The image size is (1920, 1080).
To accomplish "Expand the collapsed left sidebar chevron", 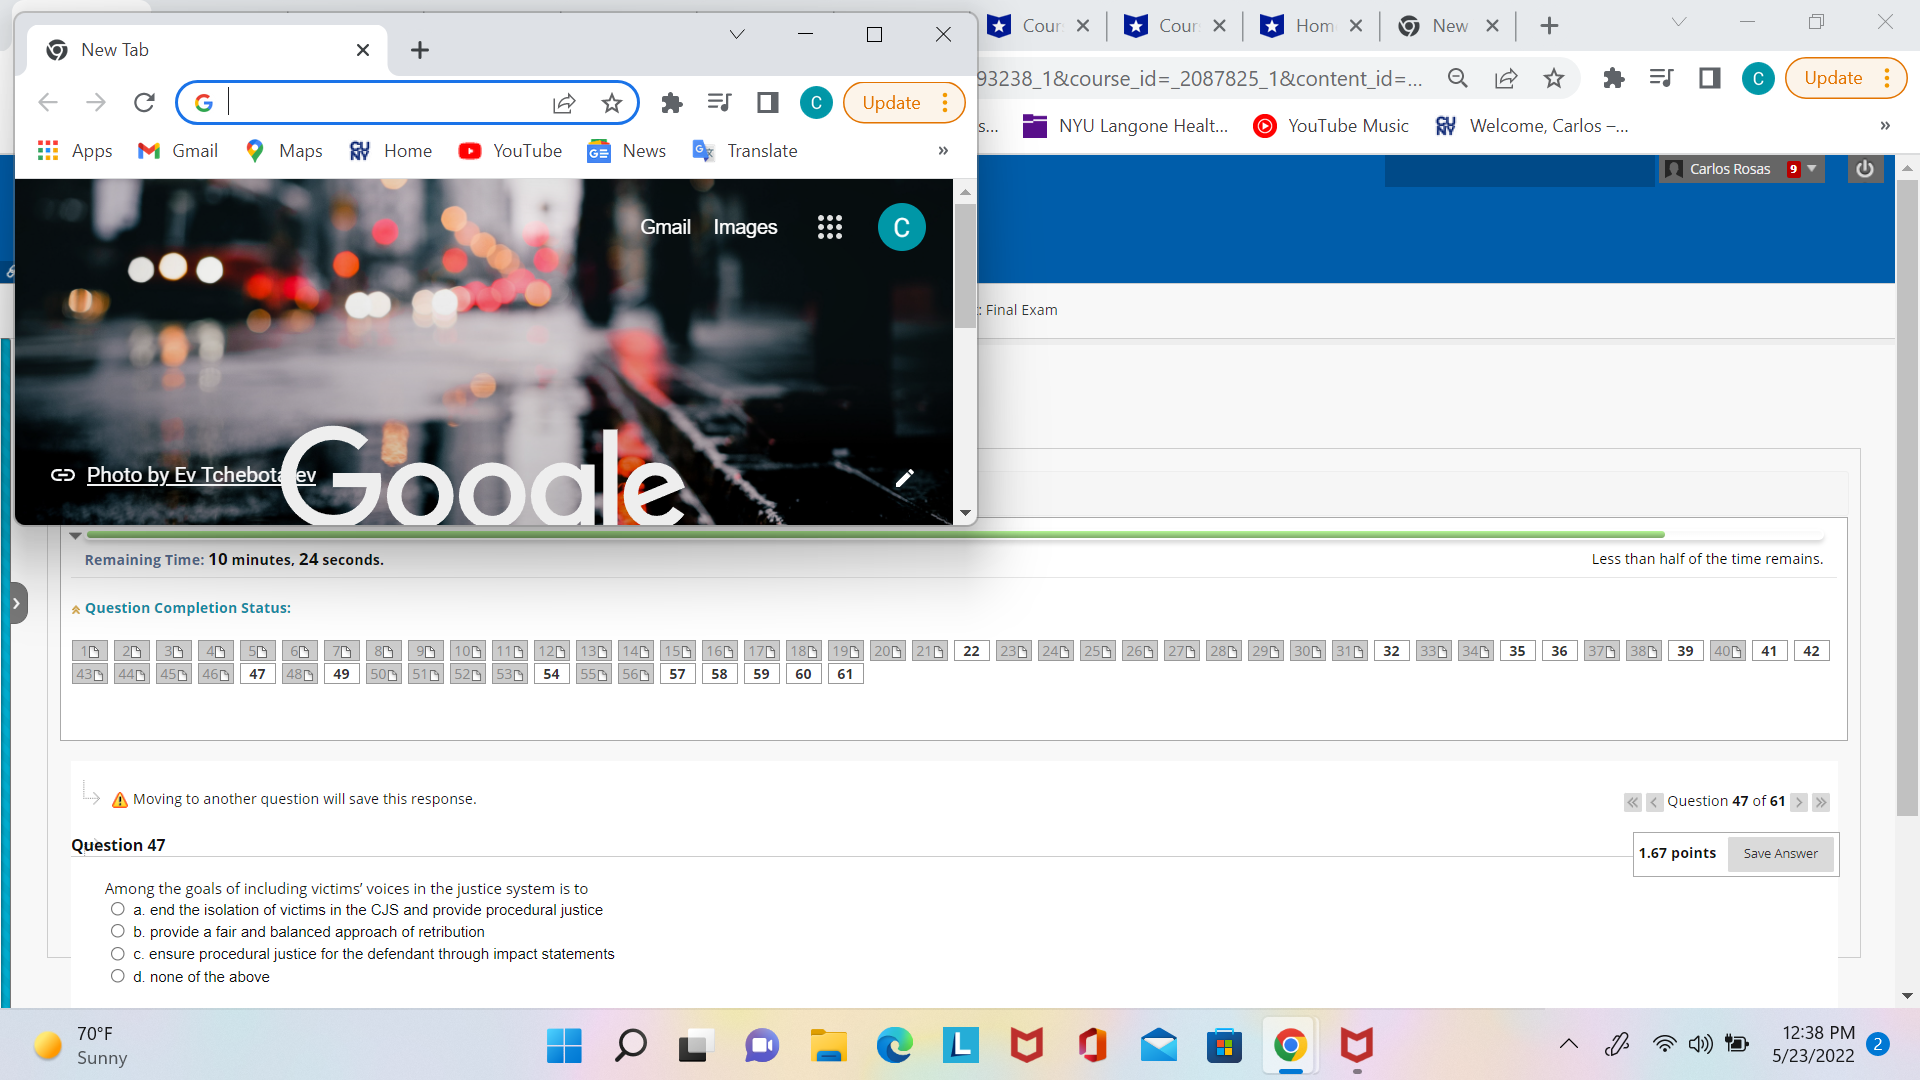I will pos(18,602).
